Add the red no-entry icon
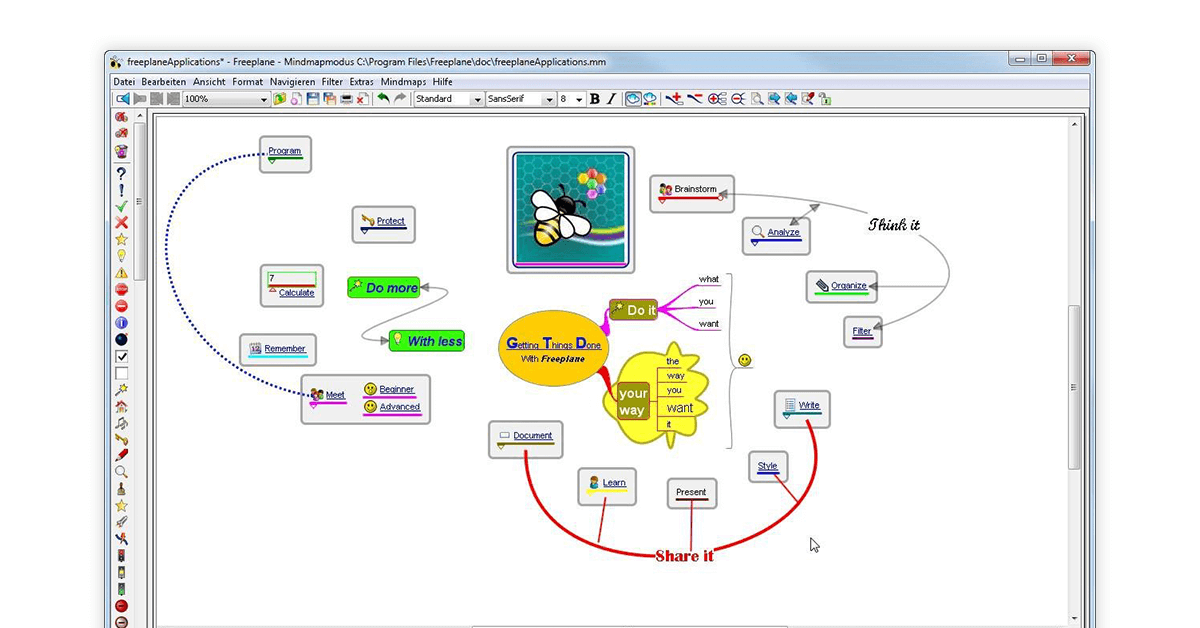Viewport: 1200px width, 628px height. pos(121,306)
